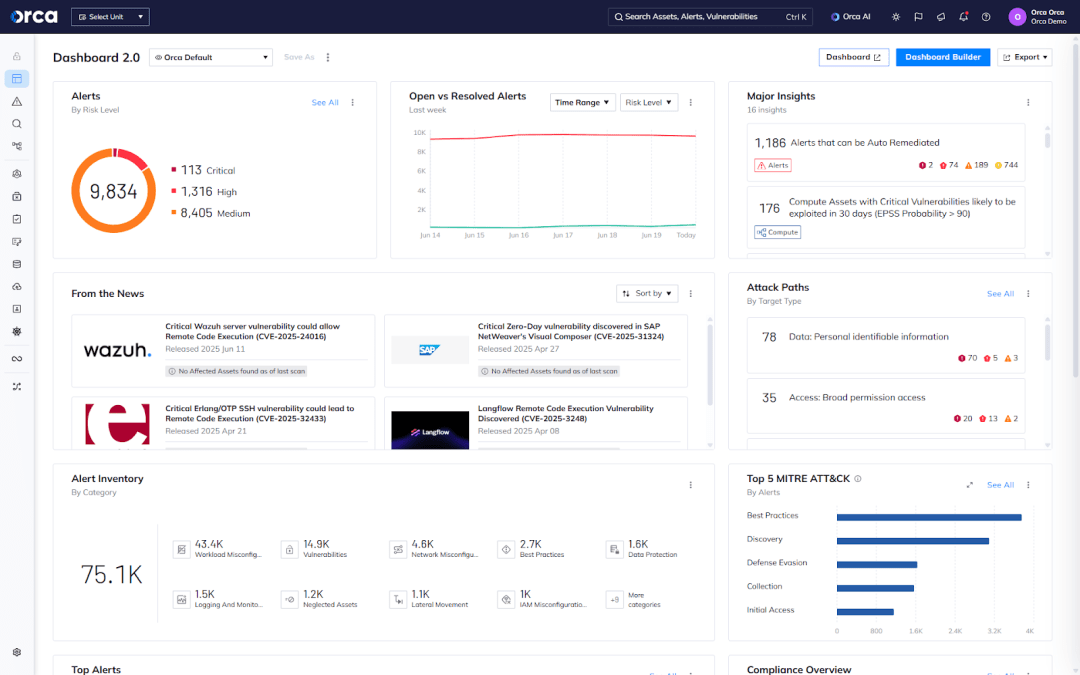Click See All in Top 5 MITRE ATT&CK
Screen dimensions: 1080x675
[1000, 485]
